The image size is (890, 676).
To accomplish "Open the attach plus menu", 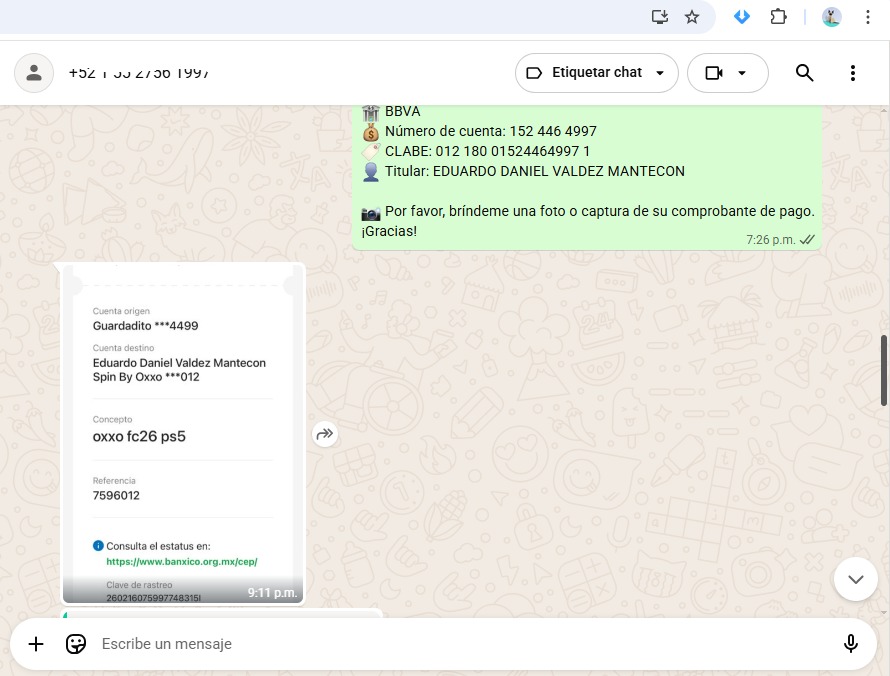I will [36, 644].
